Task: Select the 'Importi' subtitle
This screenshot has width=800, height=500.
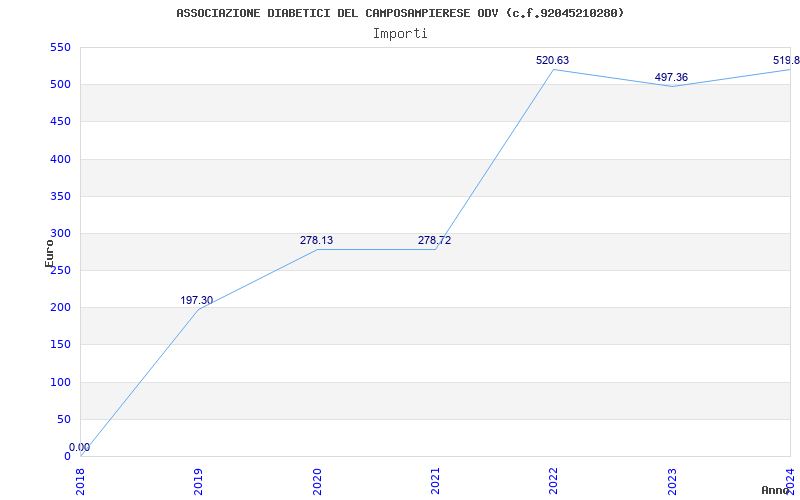Action: pos(400,34)
